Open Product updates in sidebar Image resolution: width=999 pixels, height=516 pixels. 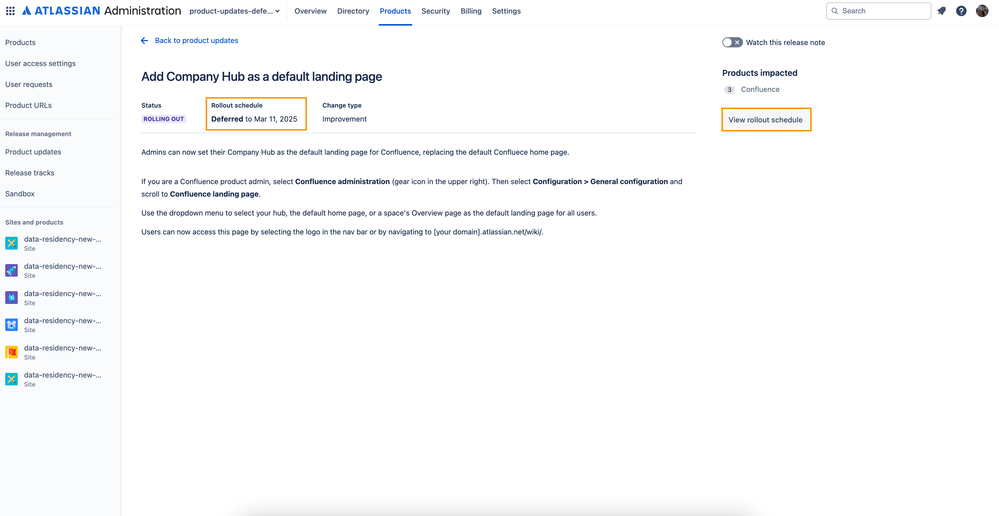(x=33, y=152)
